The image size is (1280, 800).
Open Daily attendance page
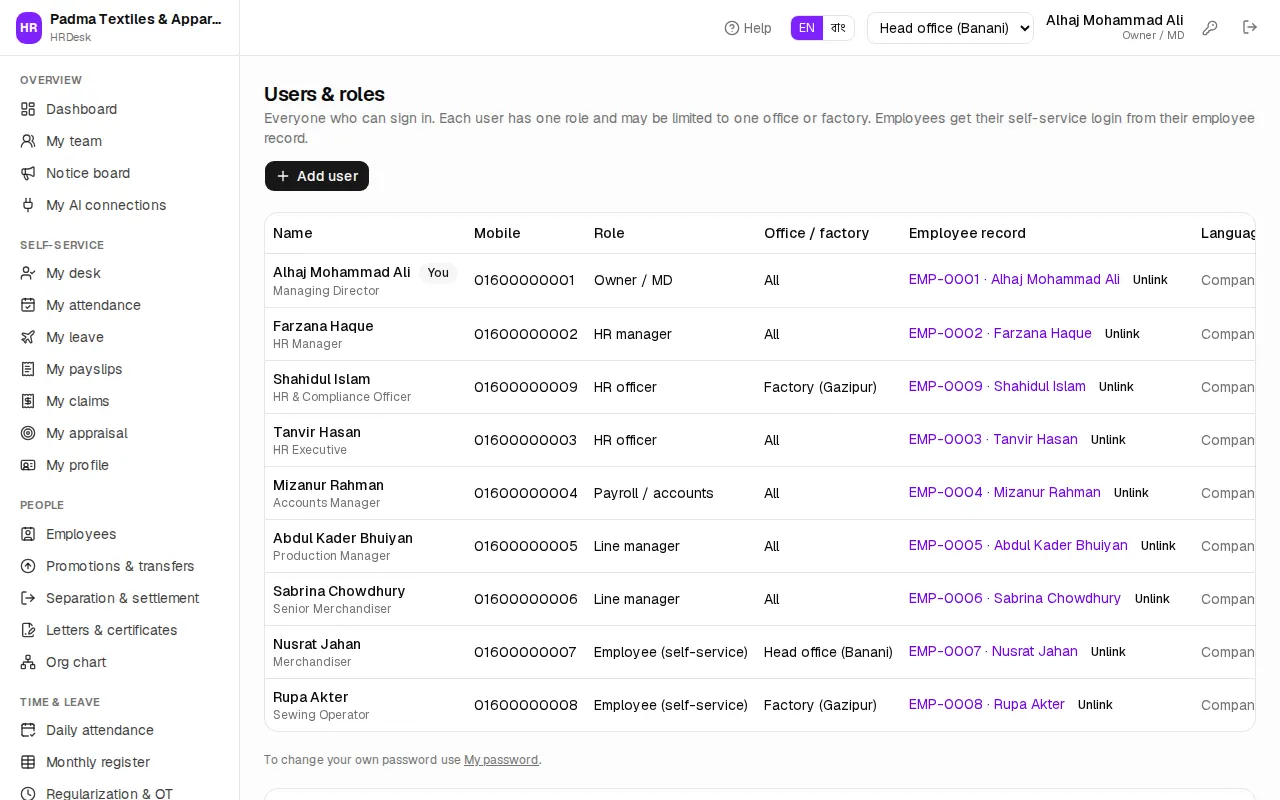click(x=120, y=730)
